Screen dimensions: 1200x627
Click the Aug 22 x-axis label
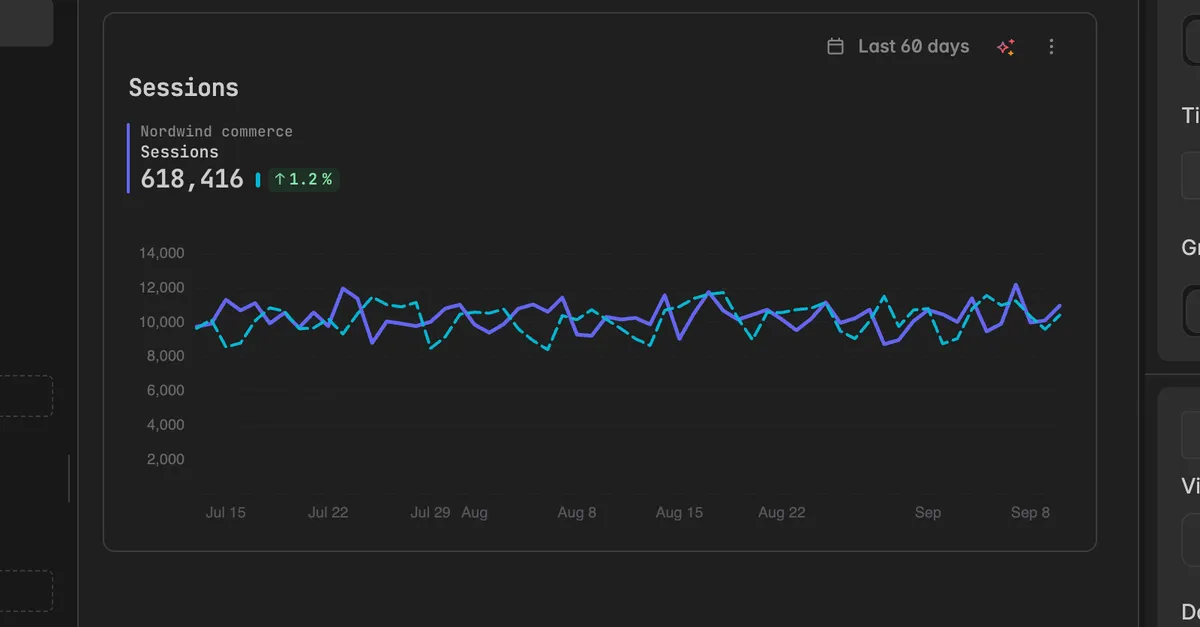point(782,512)
